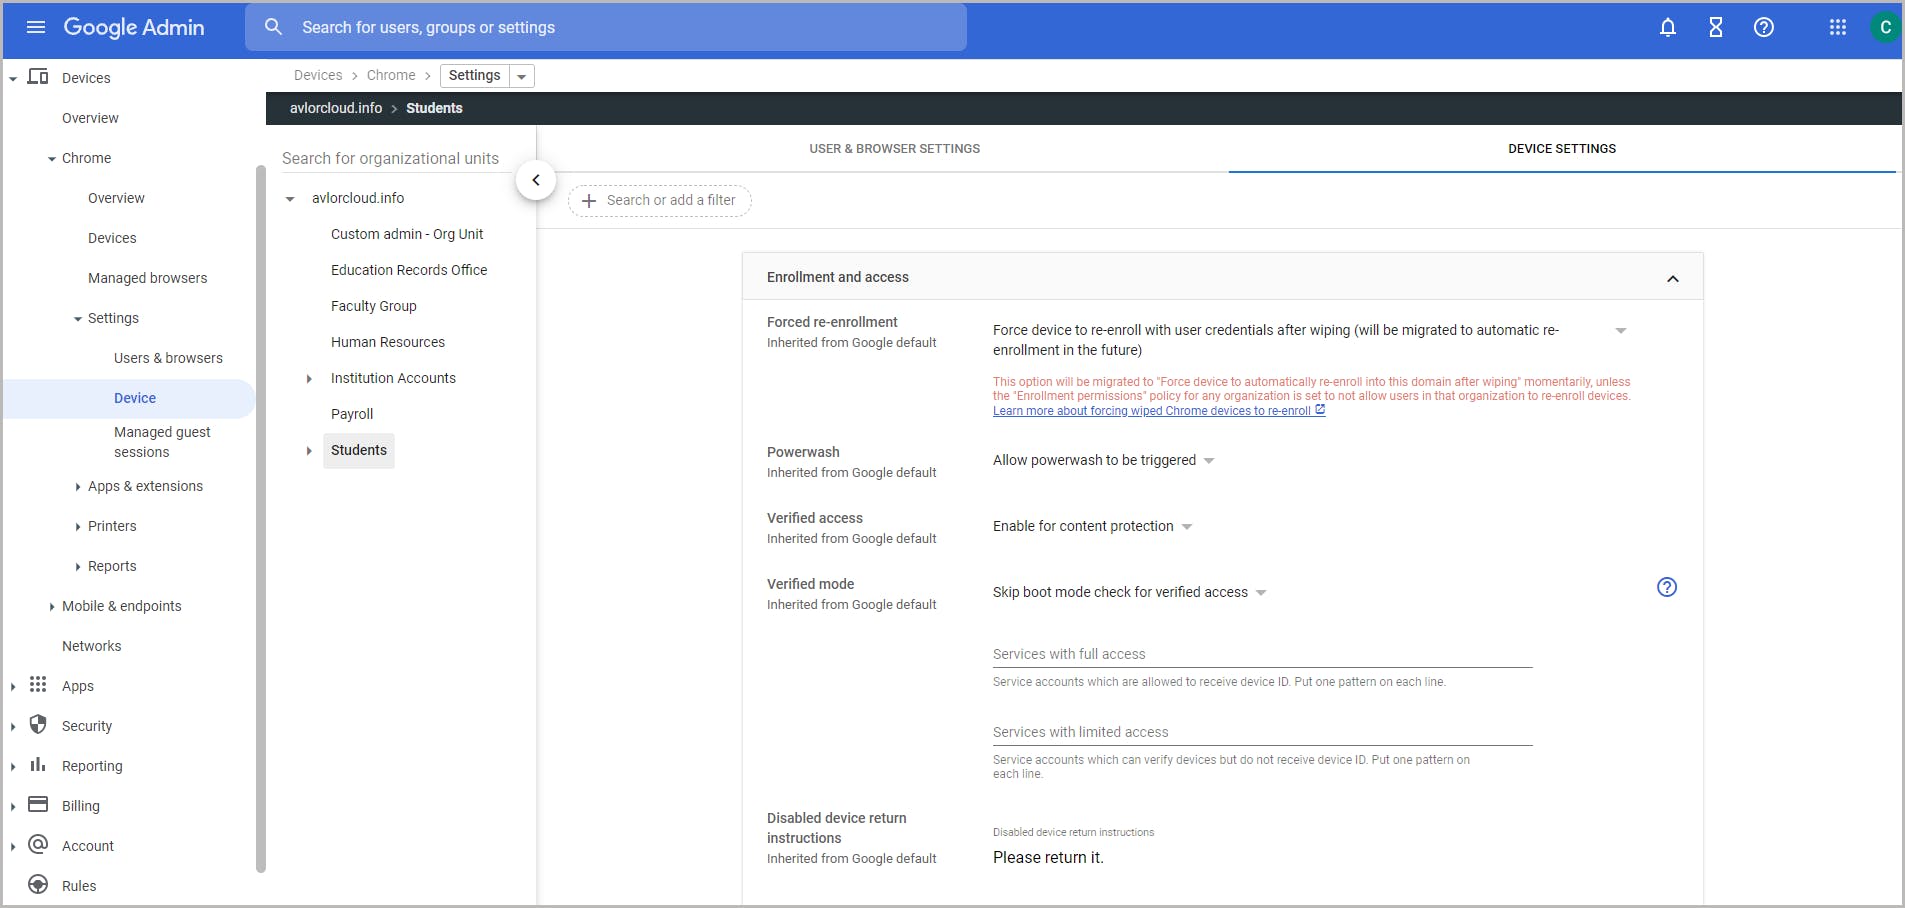Select Human Resources org unit
Viewport: 1905px width, 908px height.
(388, 342)
